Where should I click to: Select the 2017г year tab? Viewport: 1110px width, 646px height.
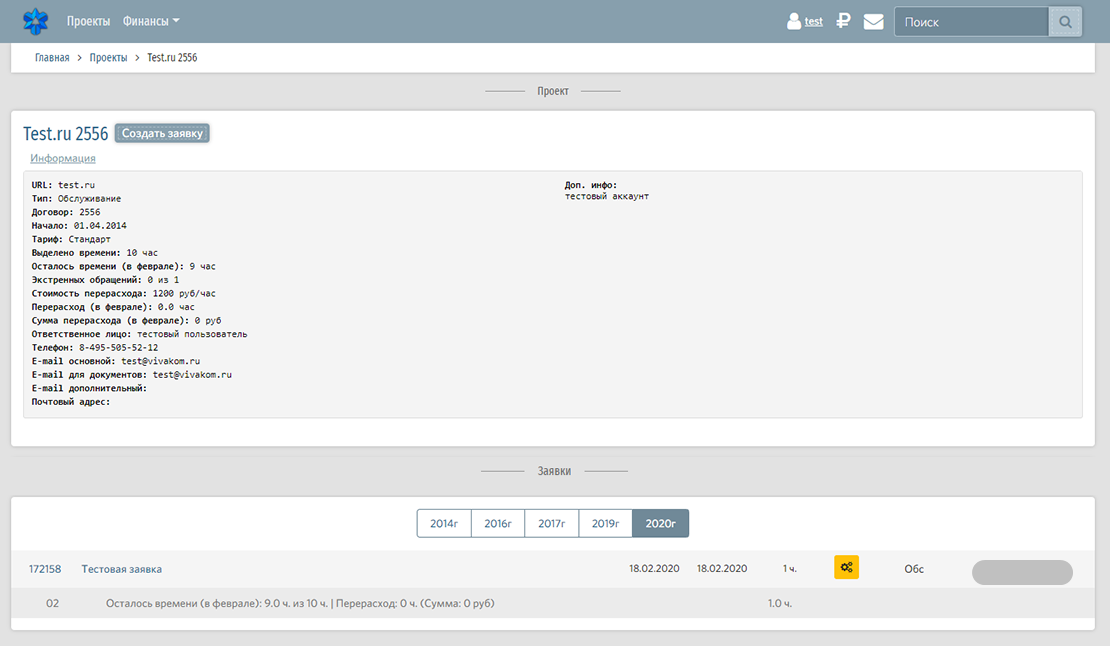[x=552, y=523]
